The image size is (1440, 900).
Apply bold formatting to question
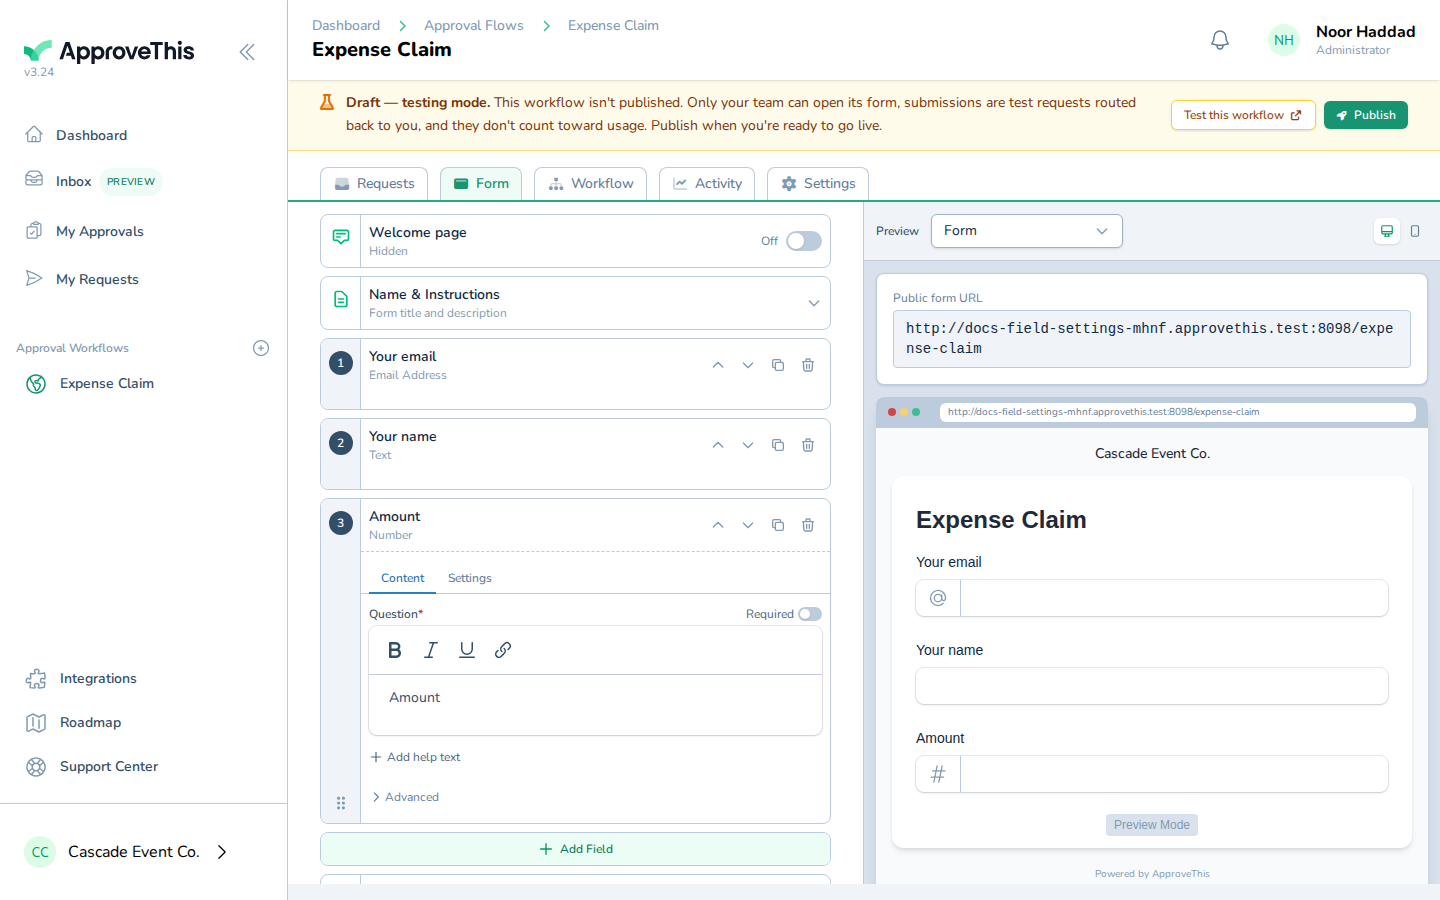tap(395, 650)
